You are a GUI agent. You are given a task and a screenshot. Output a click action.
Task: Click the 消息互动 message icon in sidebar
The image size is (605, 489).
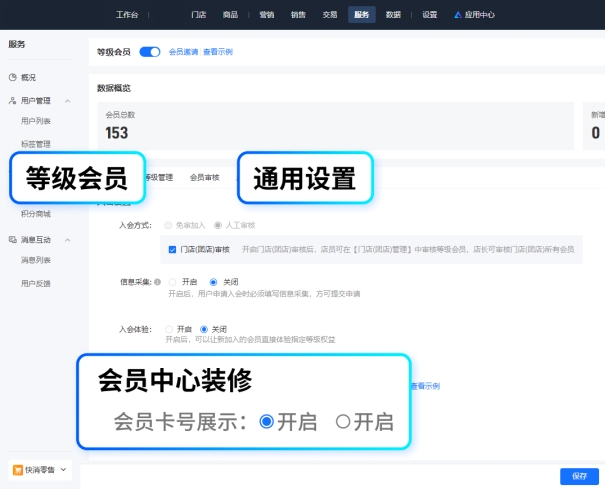pos(12,240)
